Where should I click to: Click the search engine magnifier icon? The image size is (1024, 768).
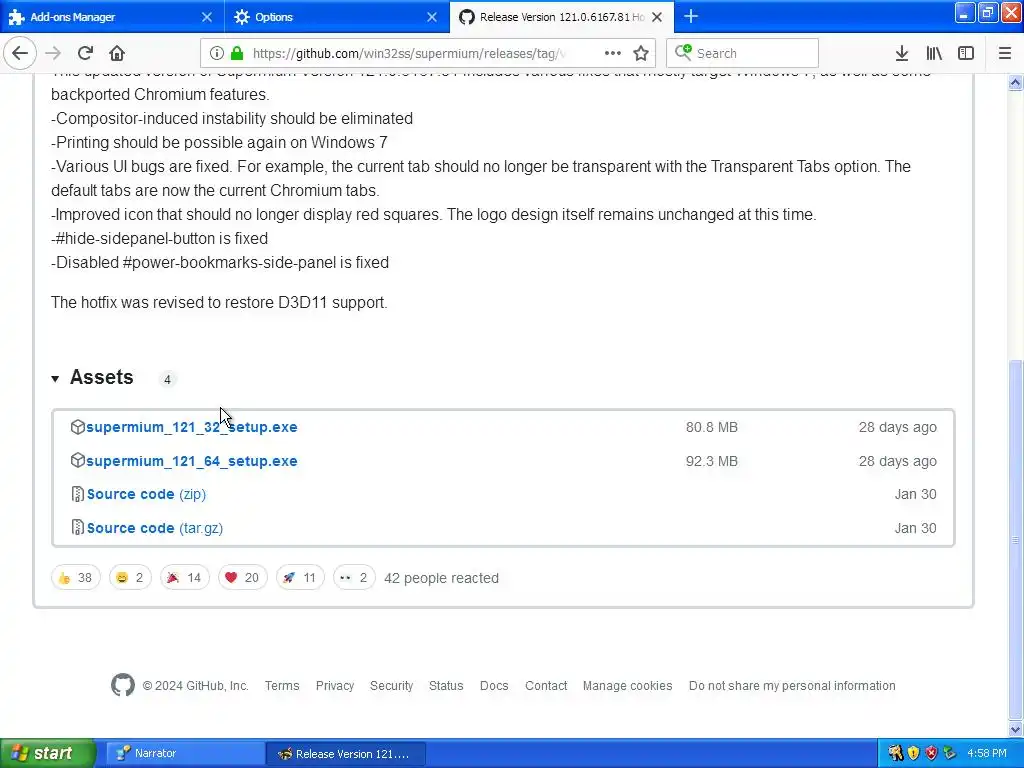point(683,52)
